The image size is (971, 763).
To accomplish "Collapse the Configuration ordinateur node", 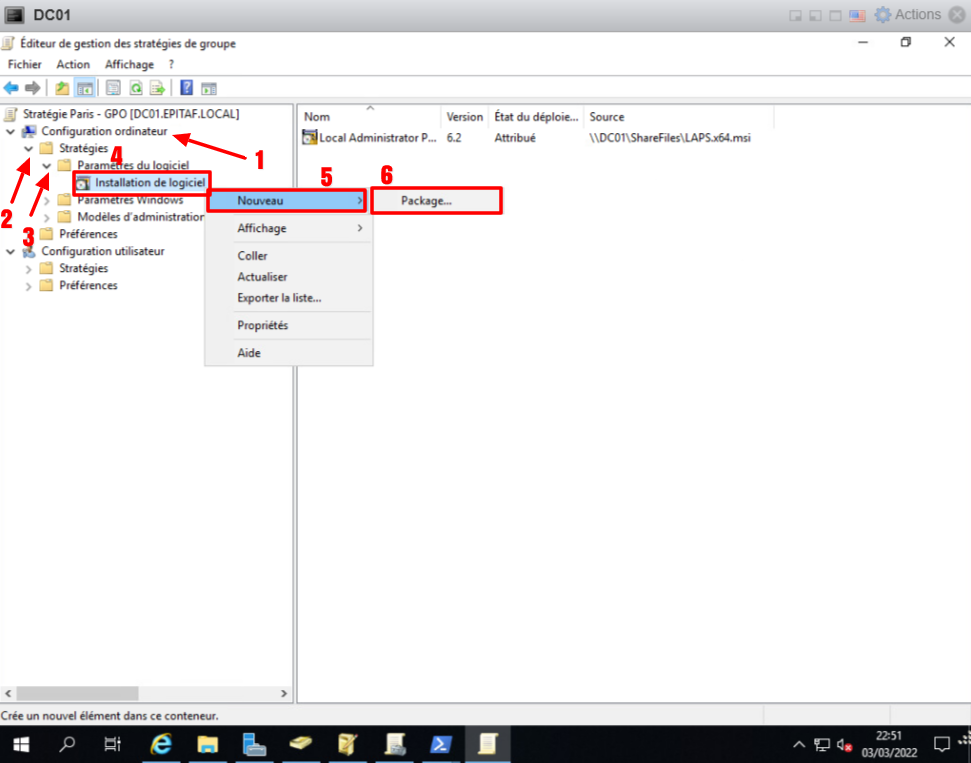I will 10,132.
